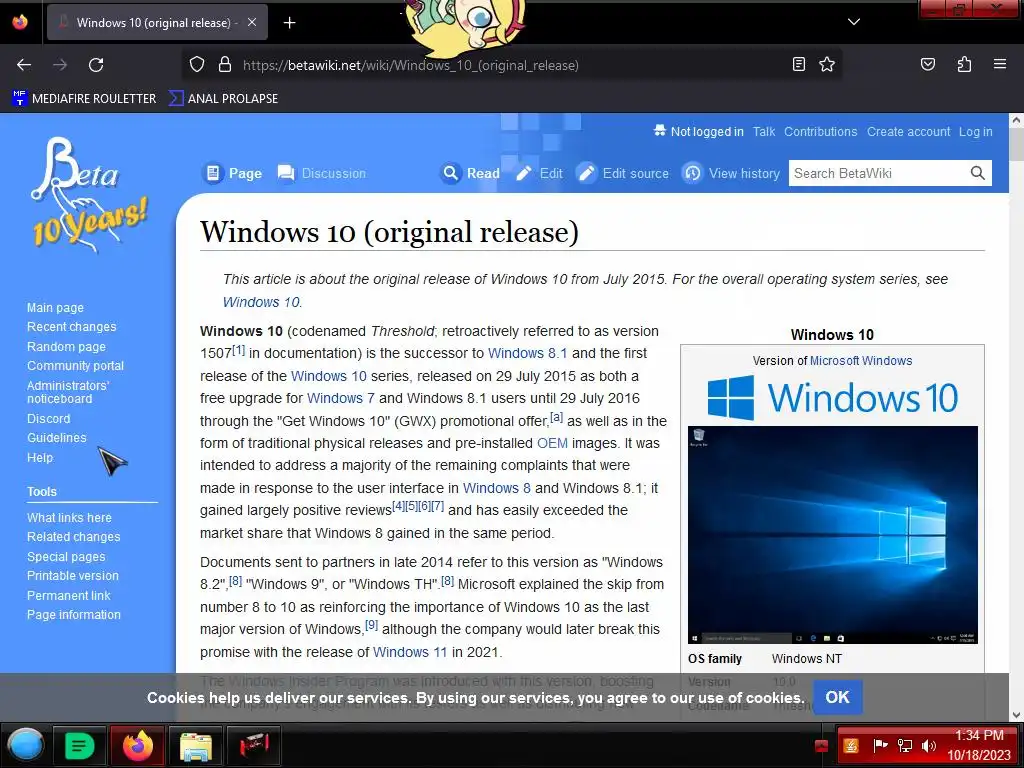Follow the Windows 7 article link
This screenshot has width=1024, height=768.
point(341,398)
